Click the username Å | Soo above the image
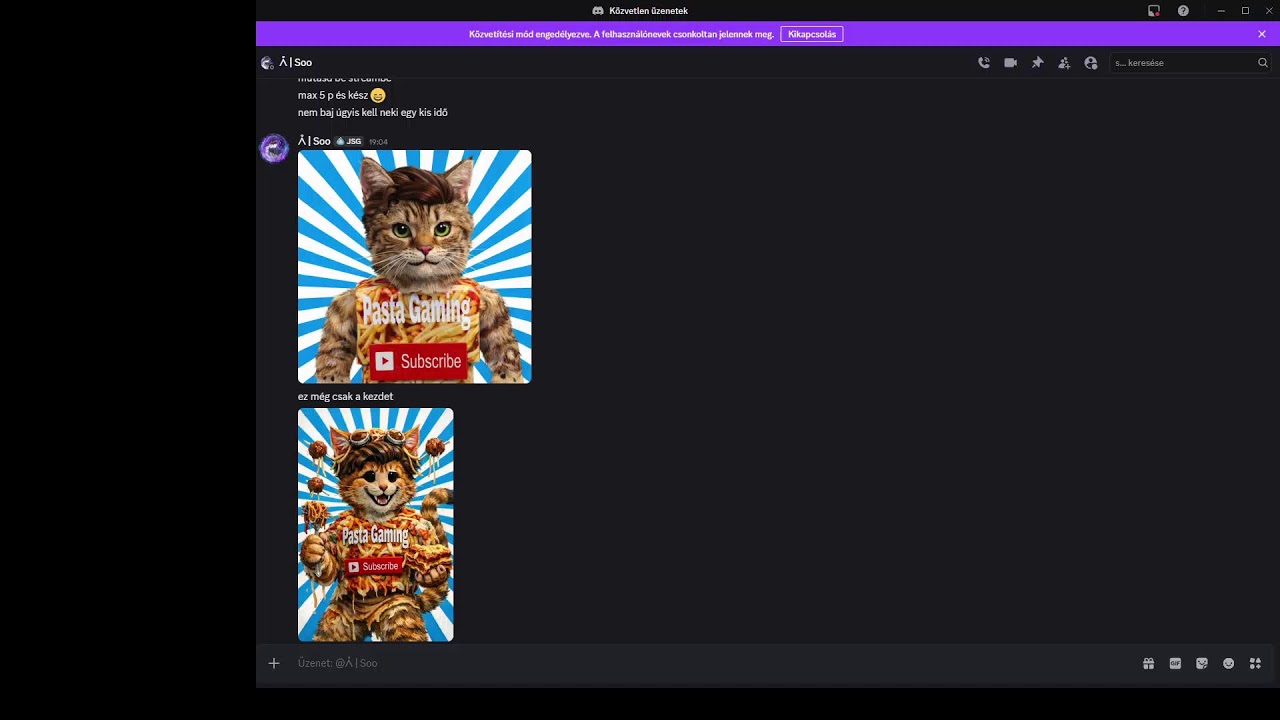The width and height of the screenshot is (1280, 720). pos(314,141)
